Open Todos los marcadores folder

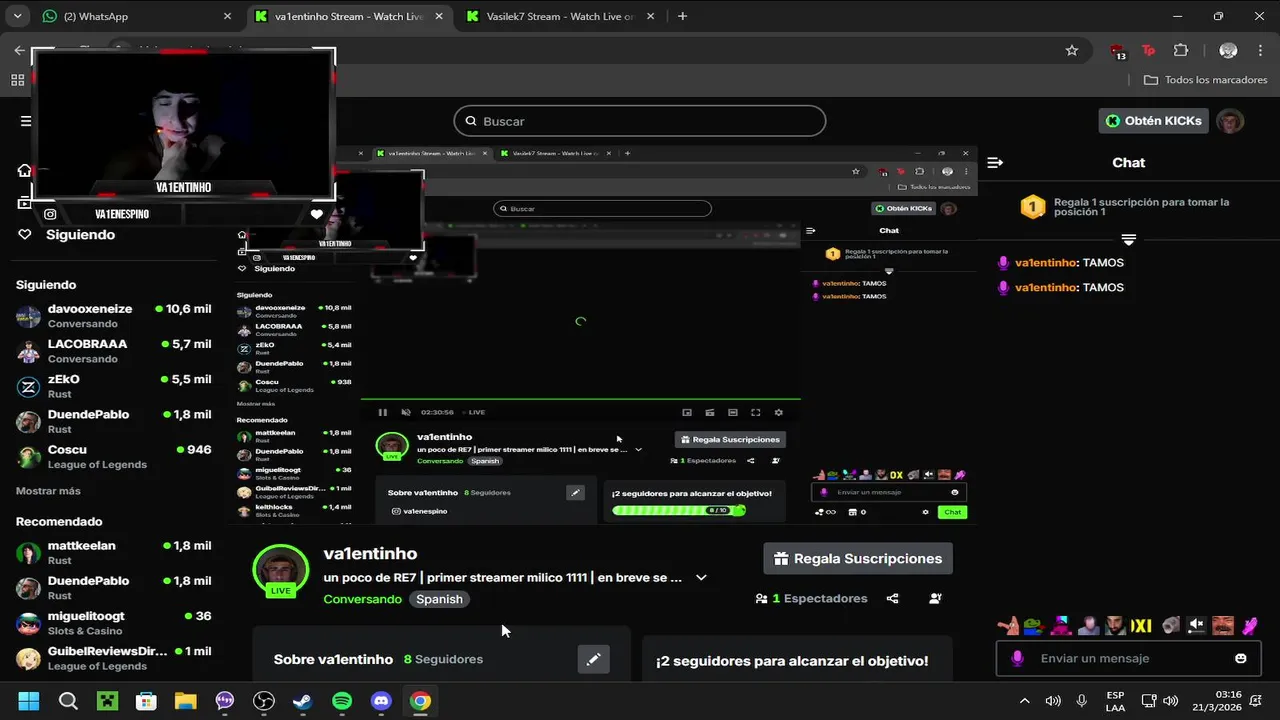pos(1205,80)
